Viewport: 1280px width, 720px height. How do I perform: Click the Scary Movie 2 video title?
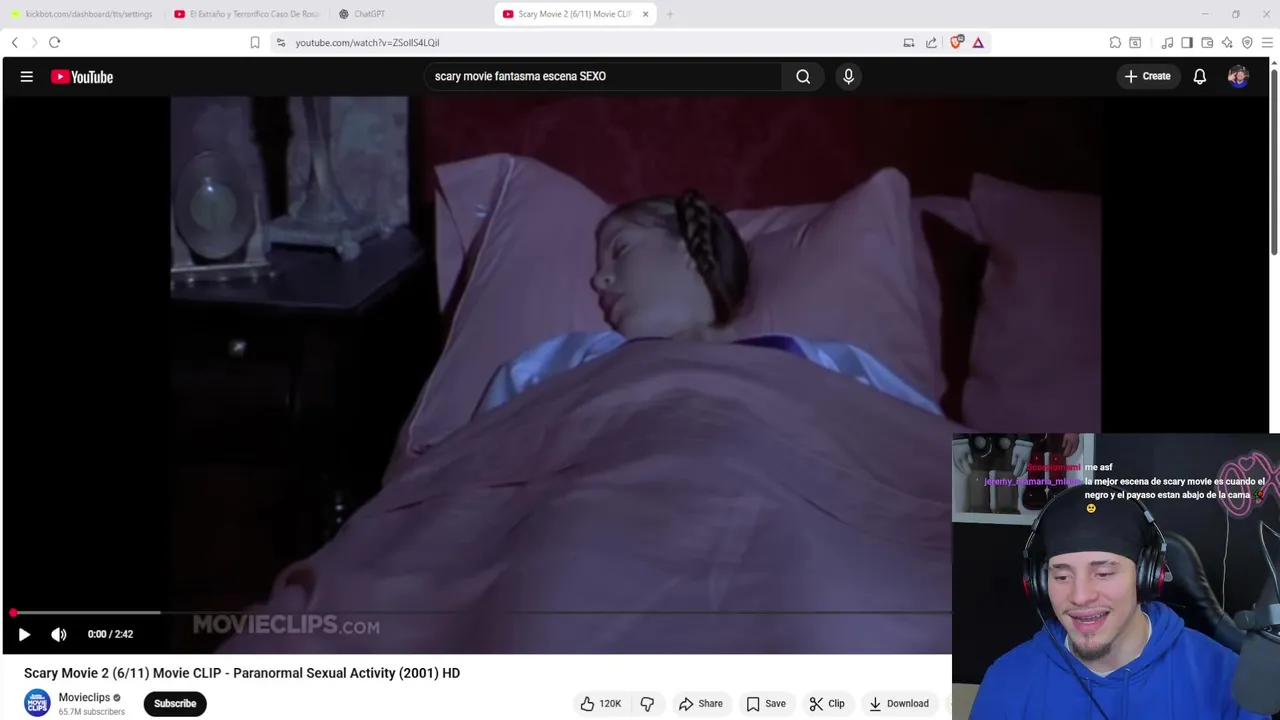(242, 673)
